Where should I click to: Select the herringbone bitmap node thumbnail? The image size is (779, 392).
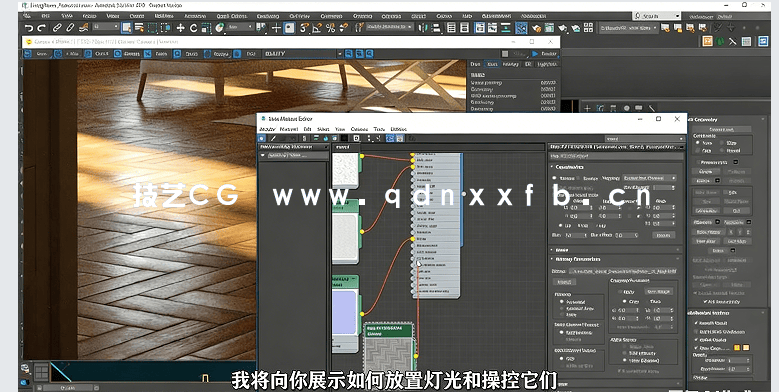tap(389, 356)
